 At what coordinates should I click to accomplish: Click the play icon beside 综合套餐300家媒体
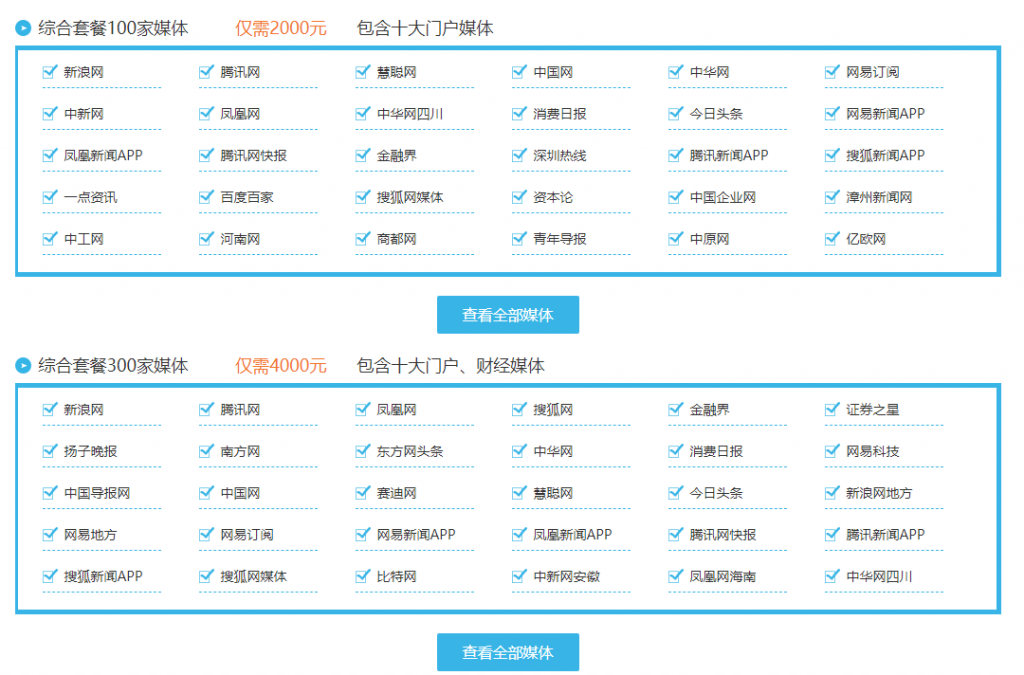click(24, 366)
